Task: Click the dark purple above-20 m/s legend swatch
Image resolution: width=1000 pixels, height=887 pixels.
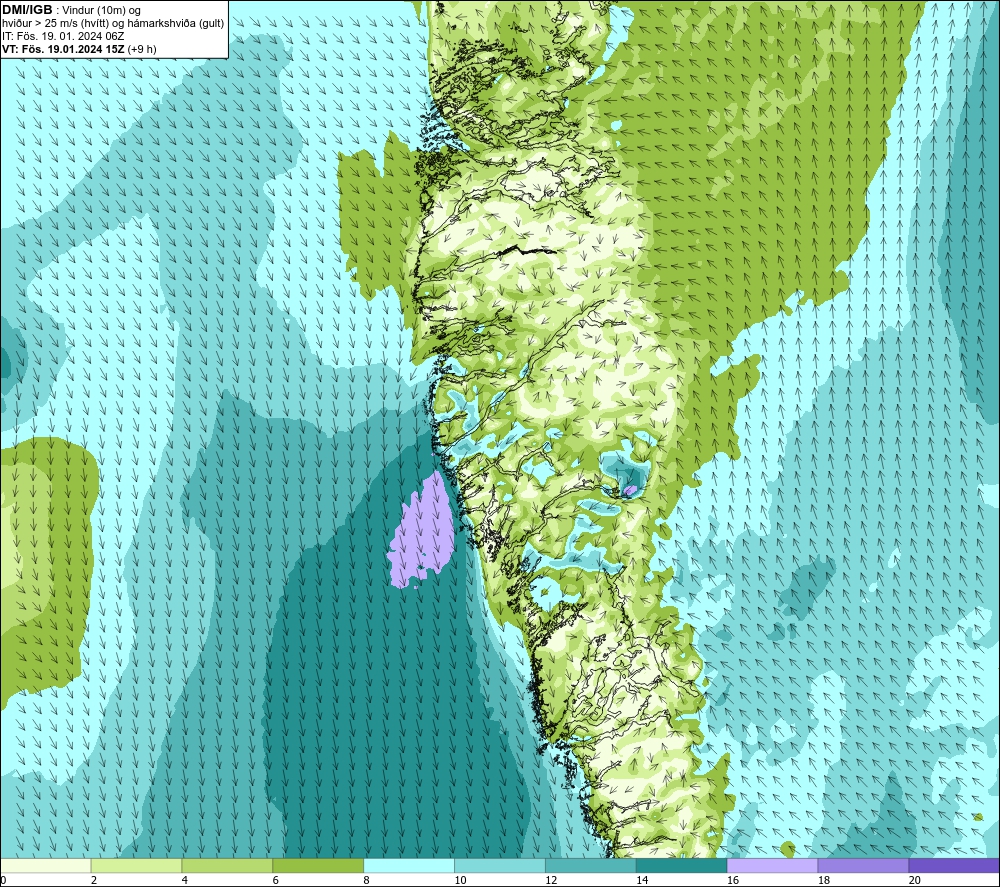Action: point(954,865)
